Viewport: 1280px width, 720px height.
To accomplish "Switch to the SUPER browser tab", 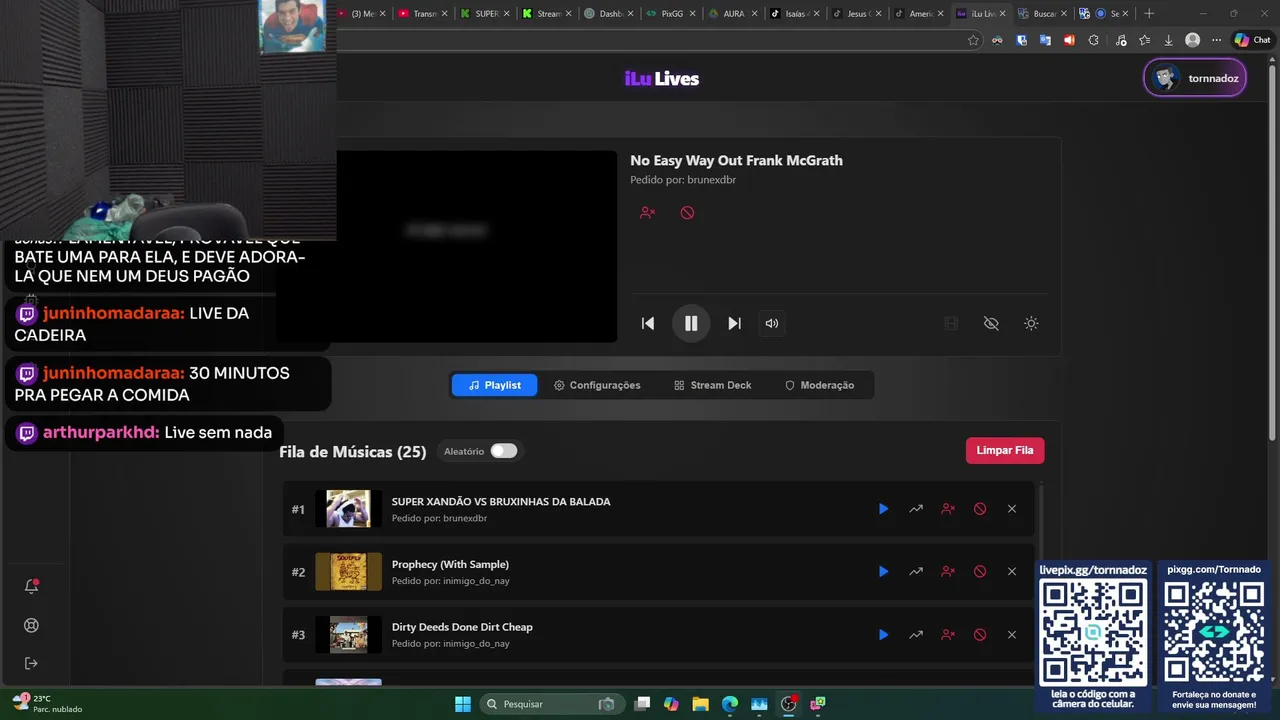I will tap(485, 14).
